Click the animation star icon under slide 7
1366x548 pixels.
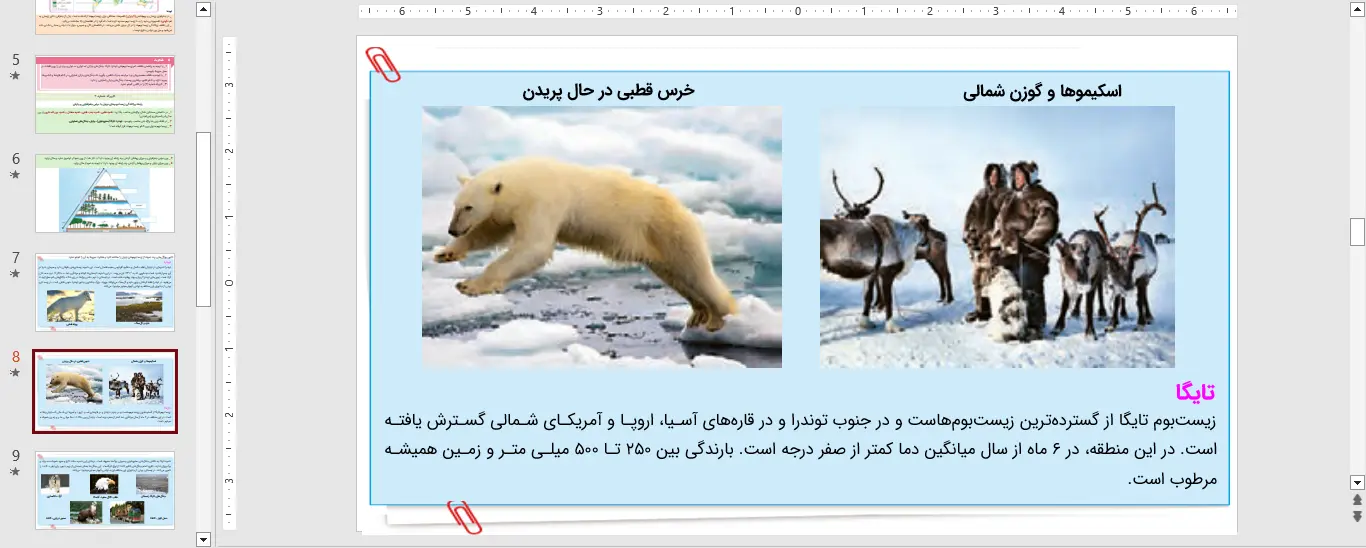tap(15, 273)
